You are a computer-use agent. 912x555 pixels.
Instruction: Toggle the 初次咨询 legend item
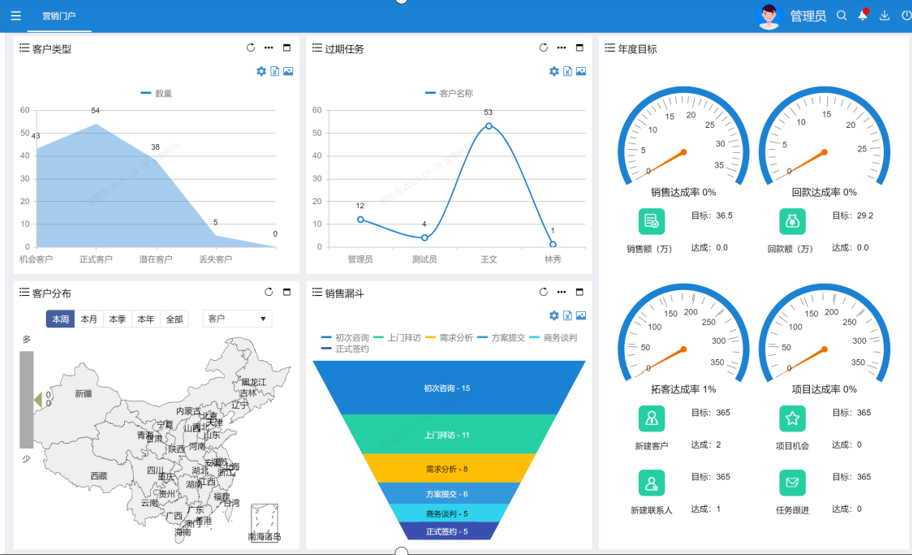click(345, 338)
